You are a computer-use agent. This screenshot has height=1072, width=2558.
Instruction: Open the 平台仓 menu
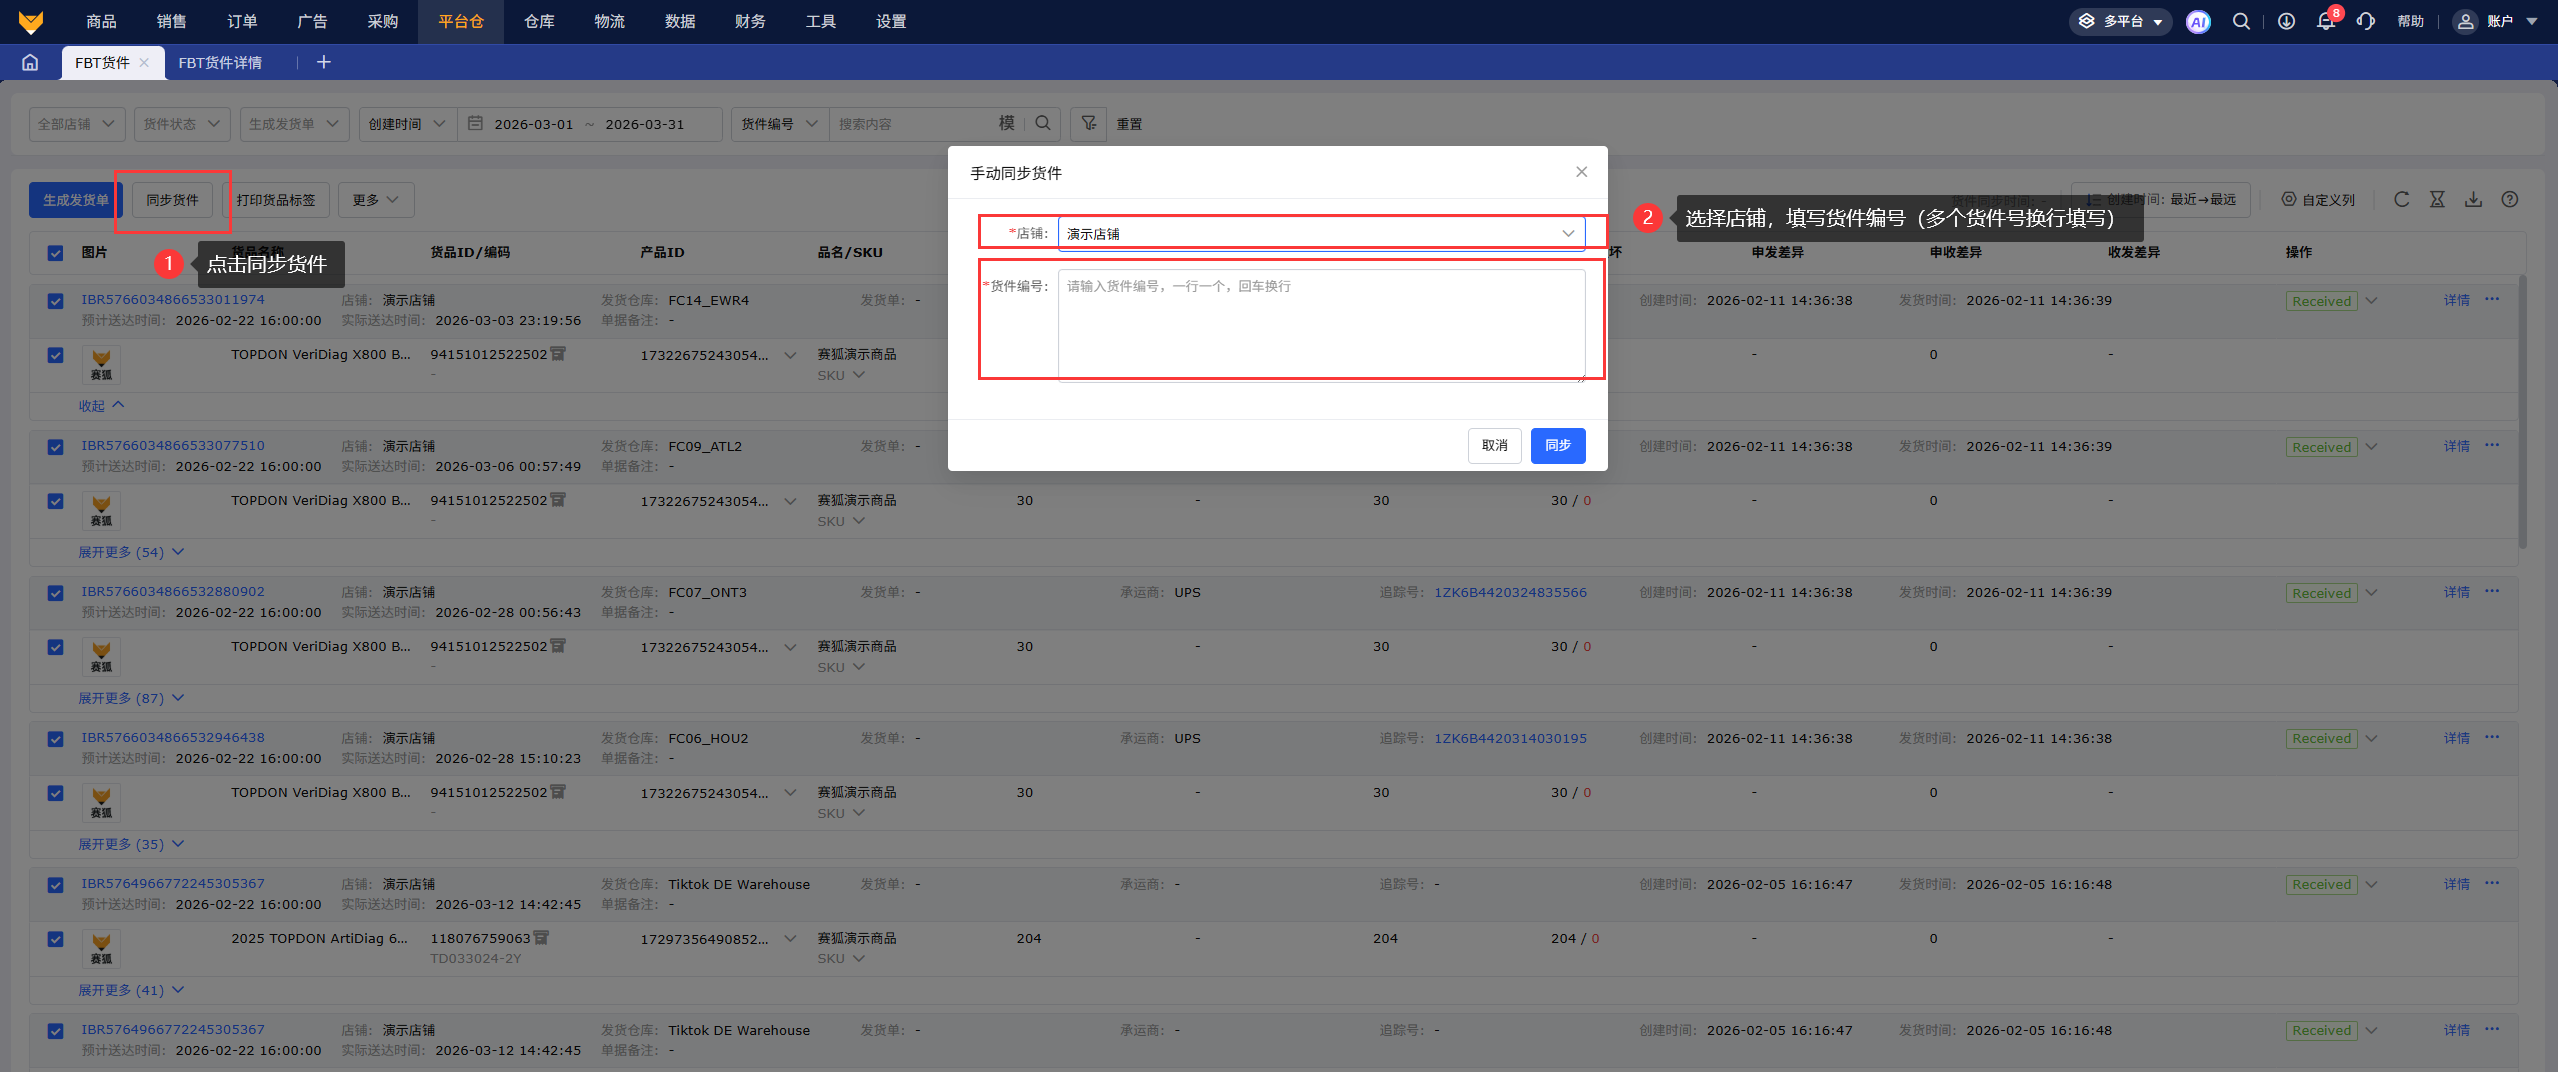(x=461, y=21)
